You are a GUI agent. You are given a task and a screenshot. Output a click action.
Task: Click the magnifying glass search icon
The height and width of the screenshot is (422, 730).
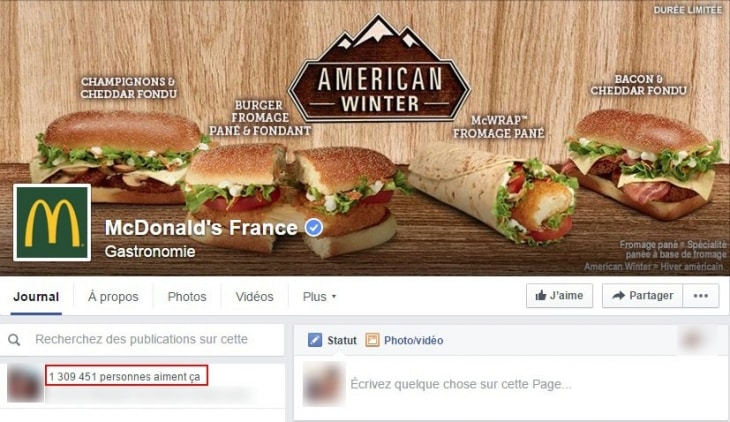click(x=14, y=340)
